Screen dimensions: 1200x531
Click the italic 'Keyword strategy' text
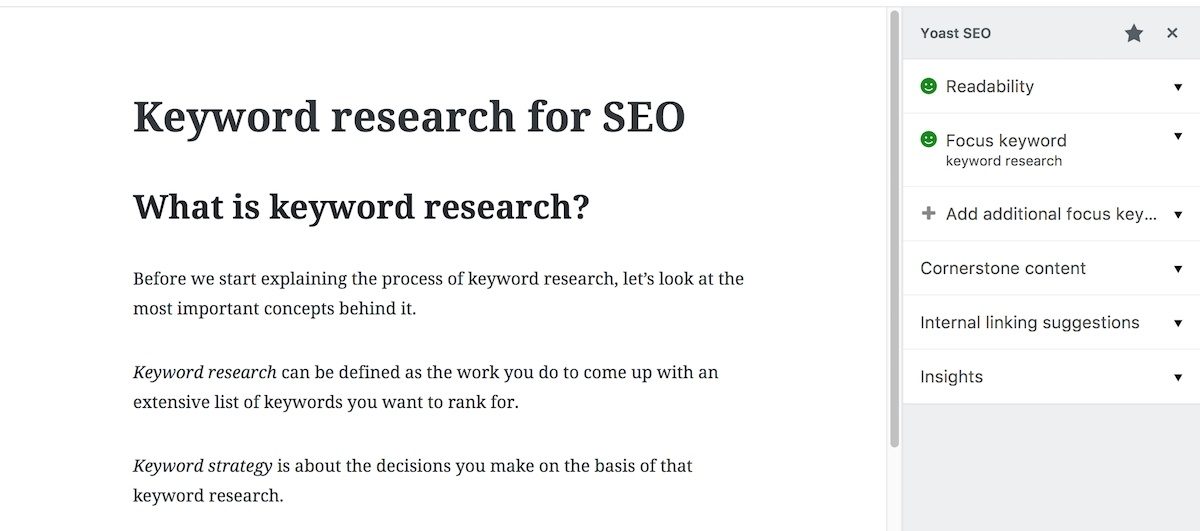(x=203, y=466)
